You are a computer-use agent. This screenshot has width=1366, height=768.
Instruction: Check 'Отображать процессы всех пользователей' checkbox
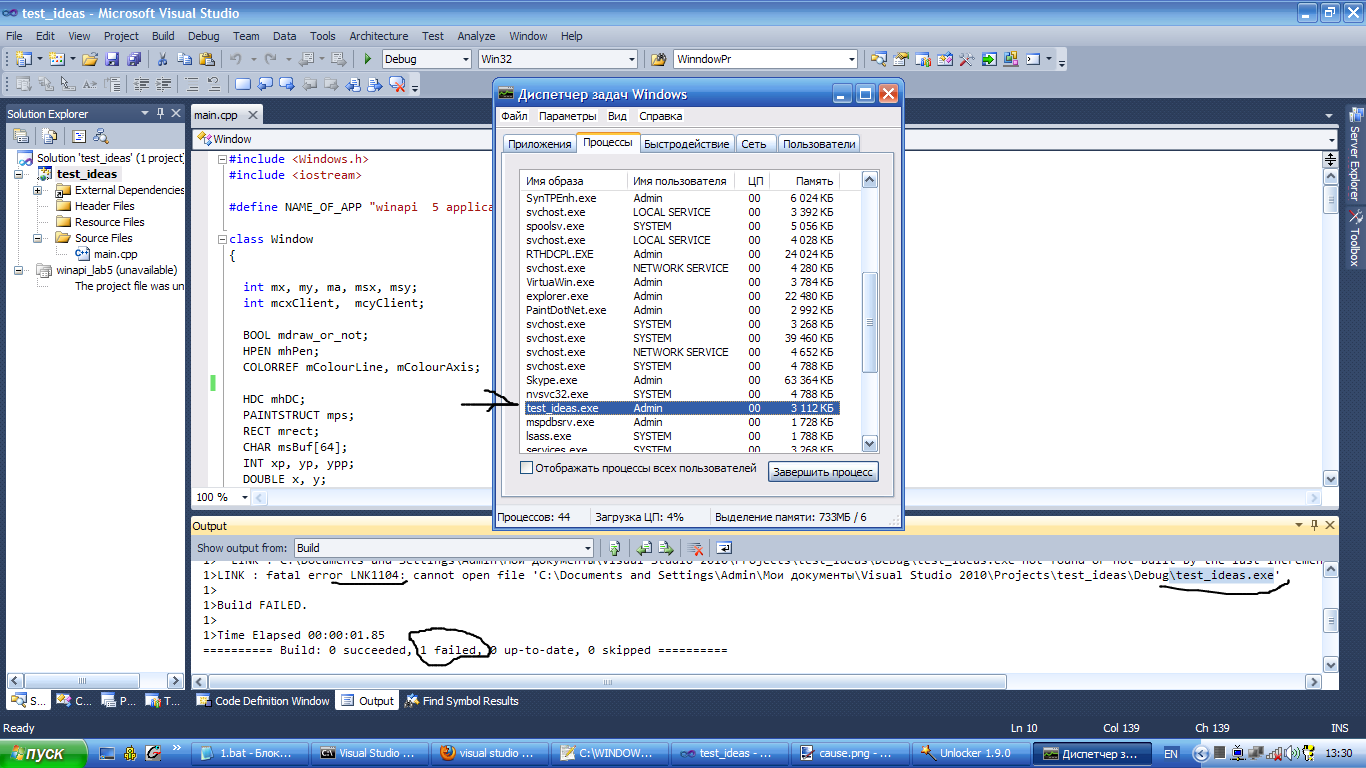(x=527, y=468)
